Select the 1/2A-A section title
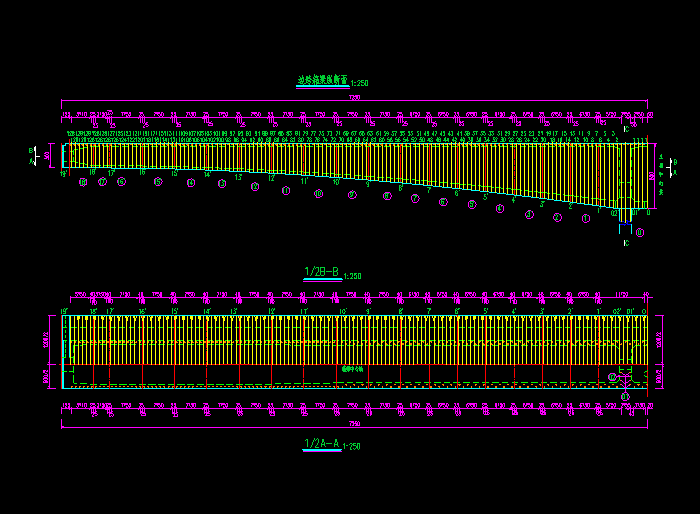Image resolution: width=700 pixels, height=514 pixels. point(321,443)
